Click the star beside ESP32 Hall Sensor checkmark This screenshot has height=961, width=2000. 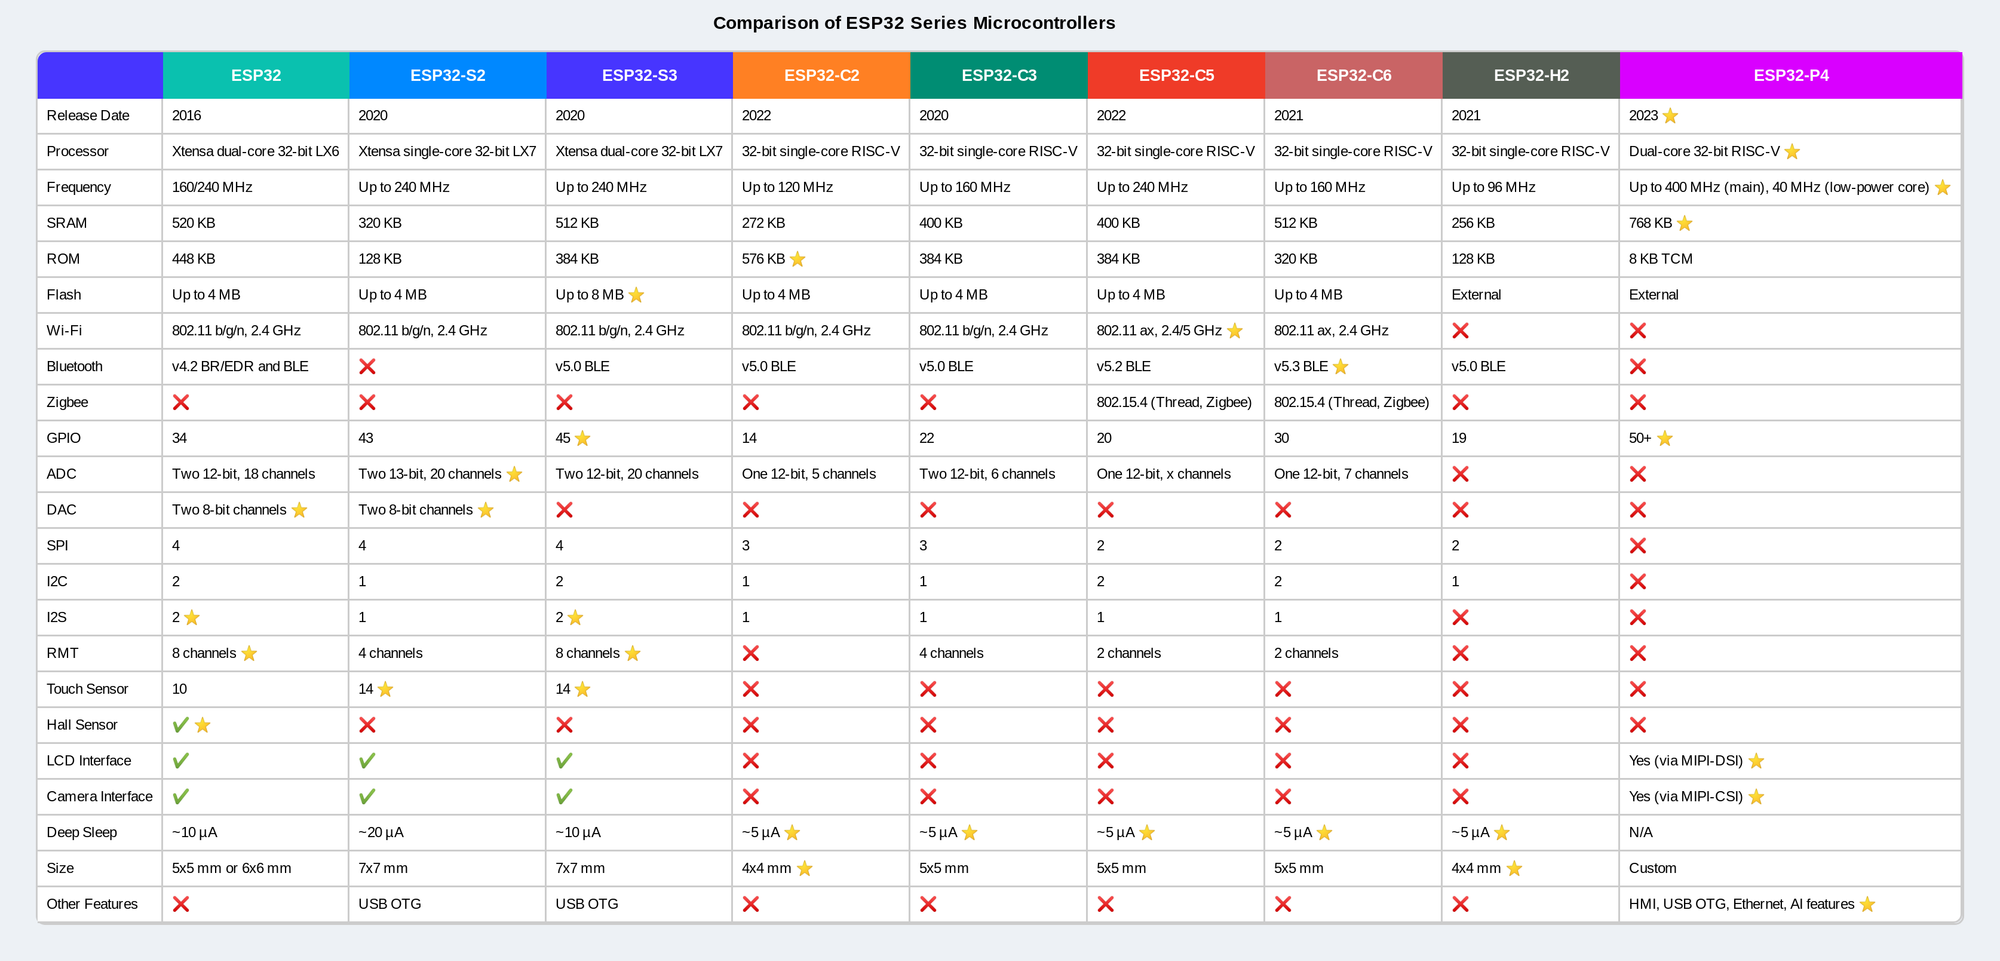pyautogui.click(x=202, y=725)
